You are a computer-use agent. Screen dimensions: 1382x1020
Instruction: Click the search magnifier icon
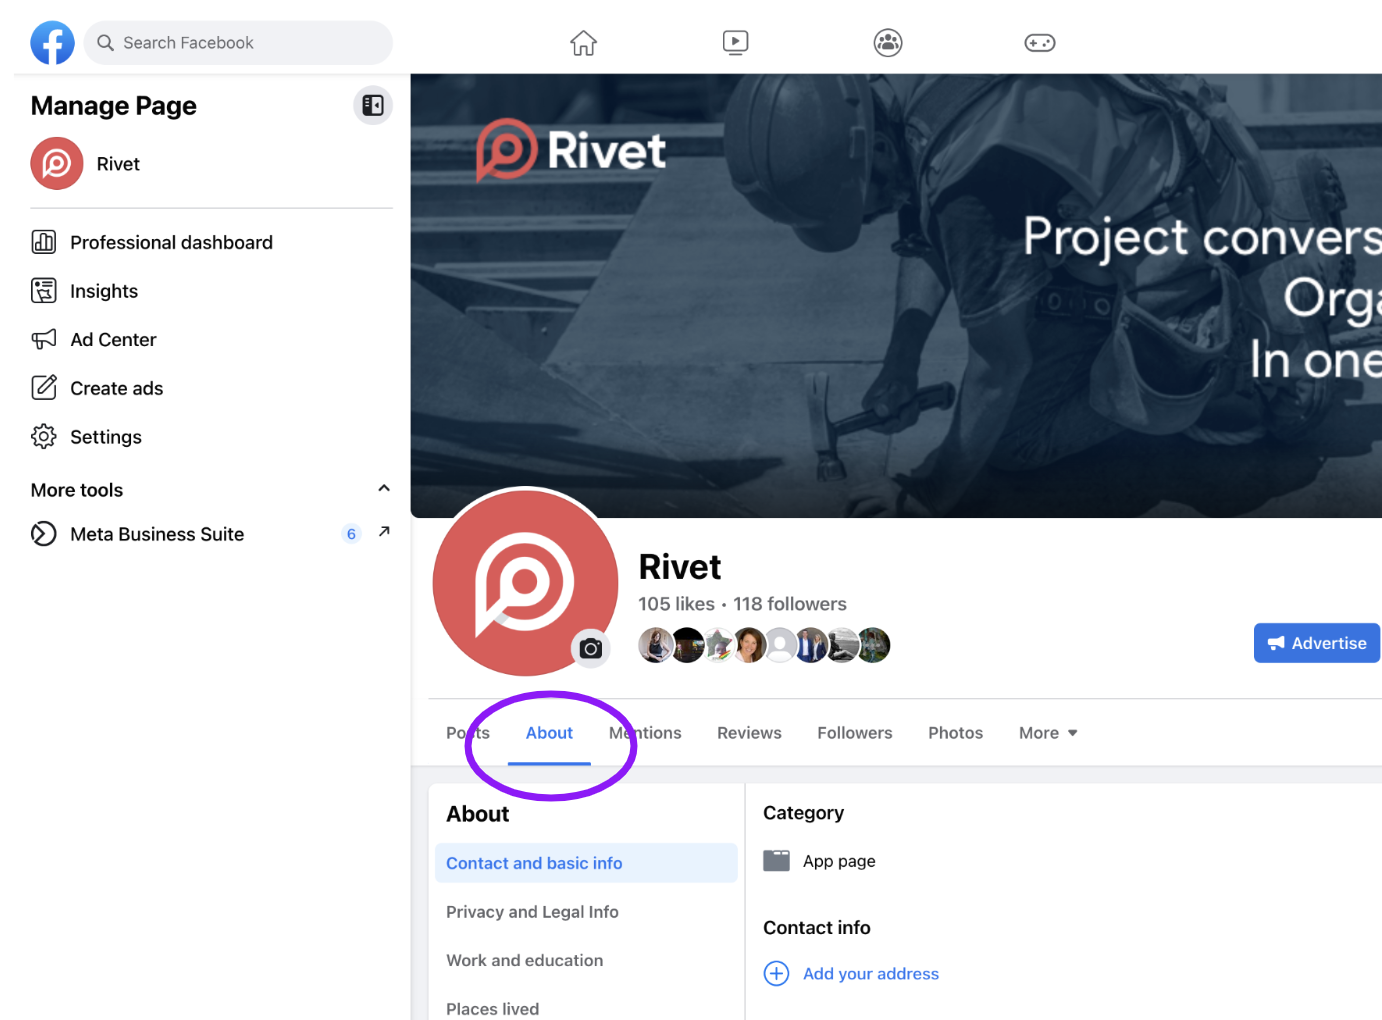(x=105, y=43)
